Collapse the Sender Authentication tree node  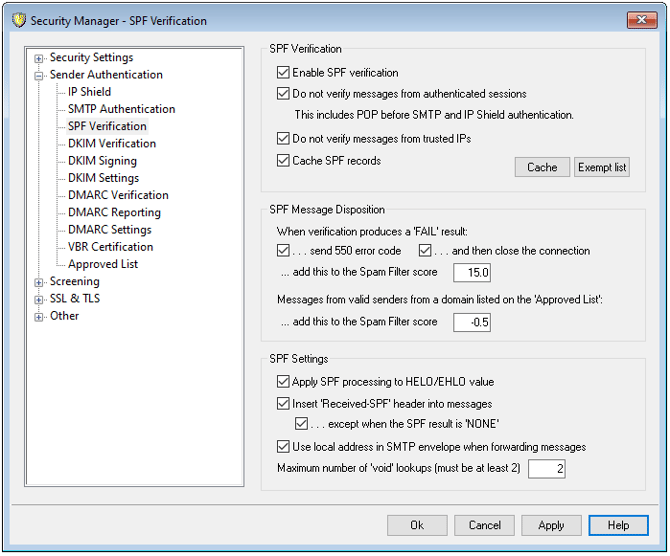(39, 75)
